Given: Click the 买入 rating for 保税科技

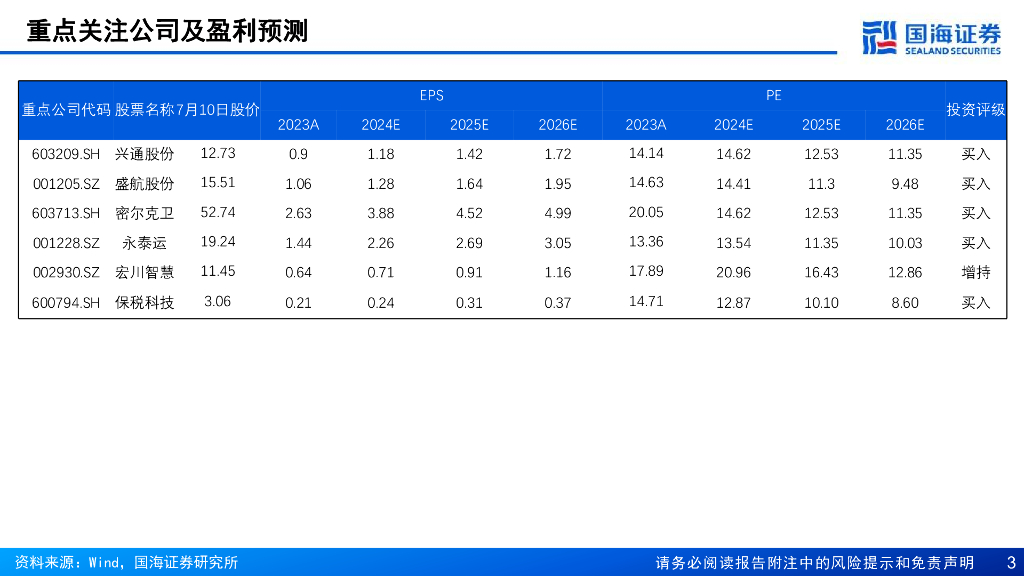Looking at the screenshot, I should [976, 303].
